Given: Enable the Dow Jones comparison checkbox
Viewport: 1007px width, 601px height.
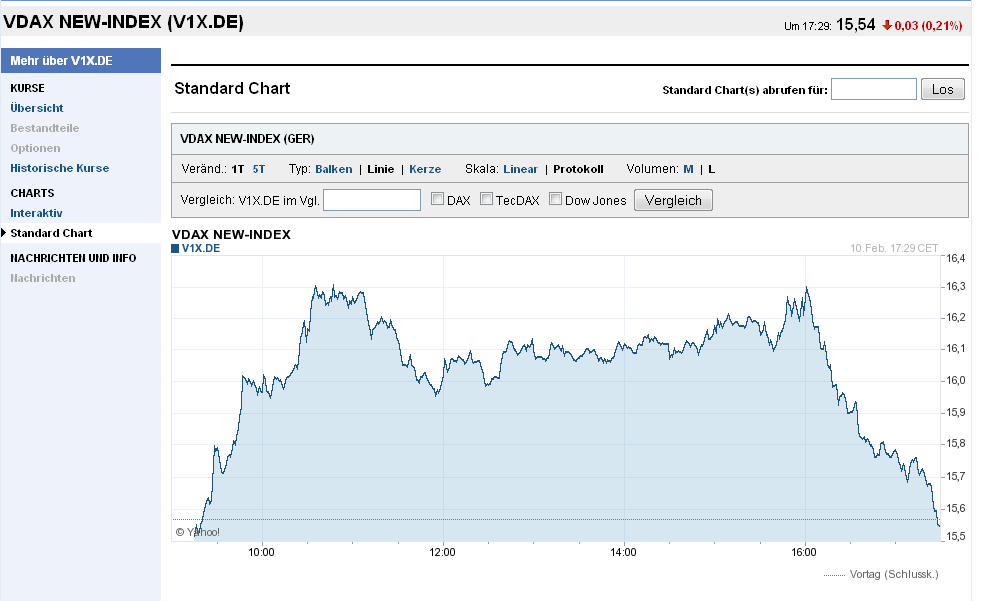Looking at the screenshot, I should pyautogui.click(x=556, y=199).
